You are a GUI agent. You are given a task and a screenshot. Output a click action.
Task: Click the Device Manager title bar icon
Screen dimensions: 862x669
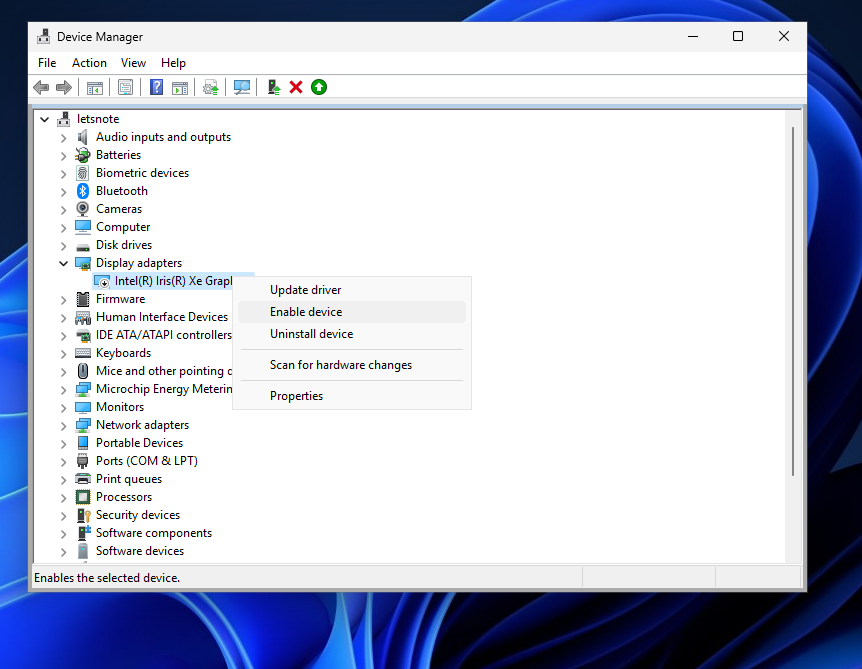pyautogui.click(x=43, y=37)
